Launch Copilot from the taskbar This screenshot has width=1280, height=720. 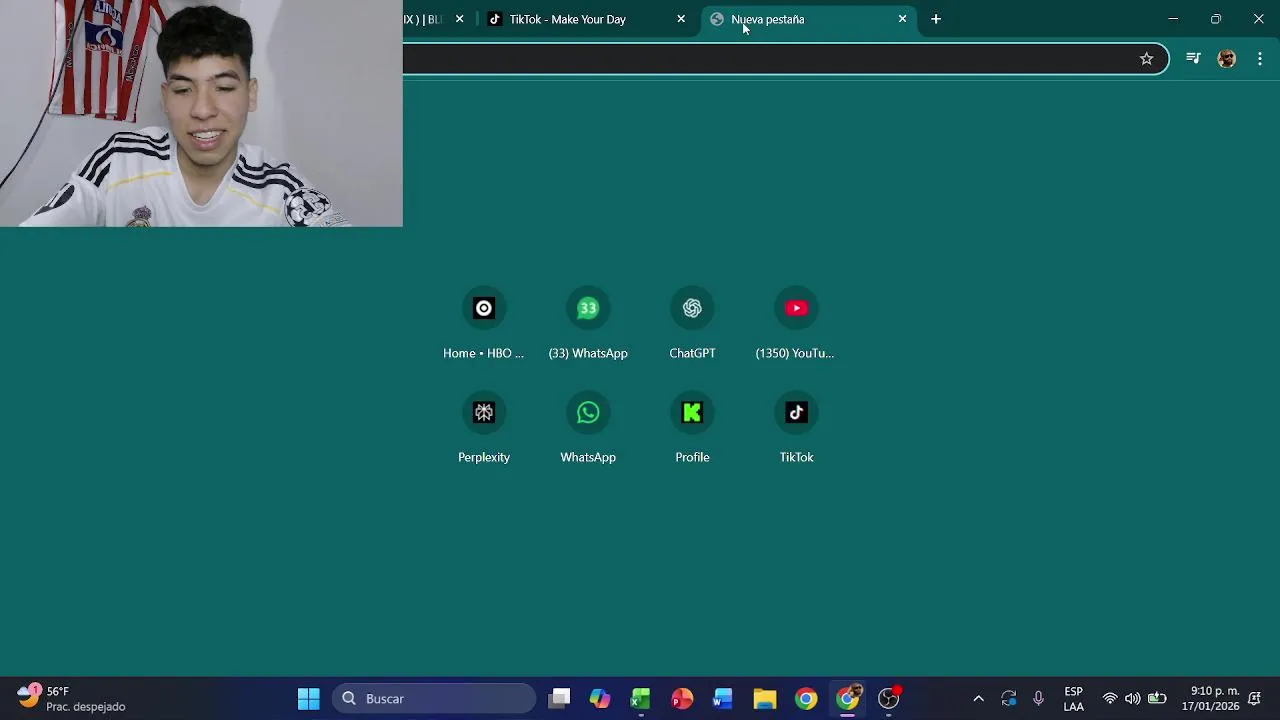click(600, 699)
